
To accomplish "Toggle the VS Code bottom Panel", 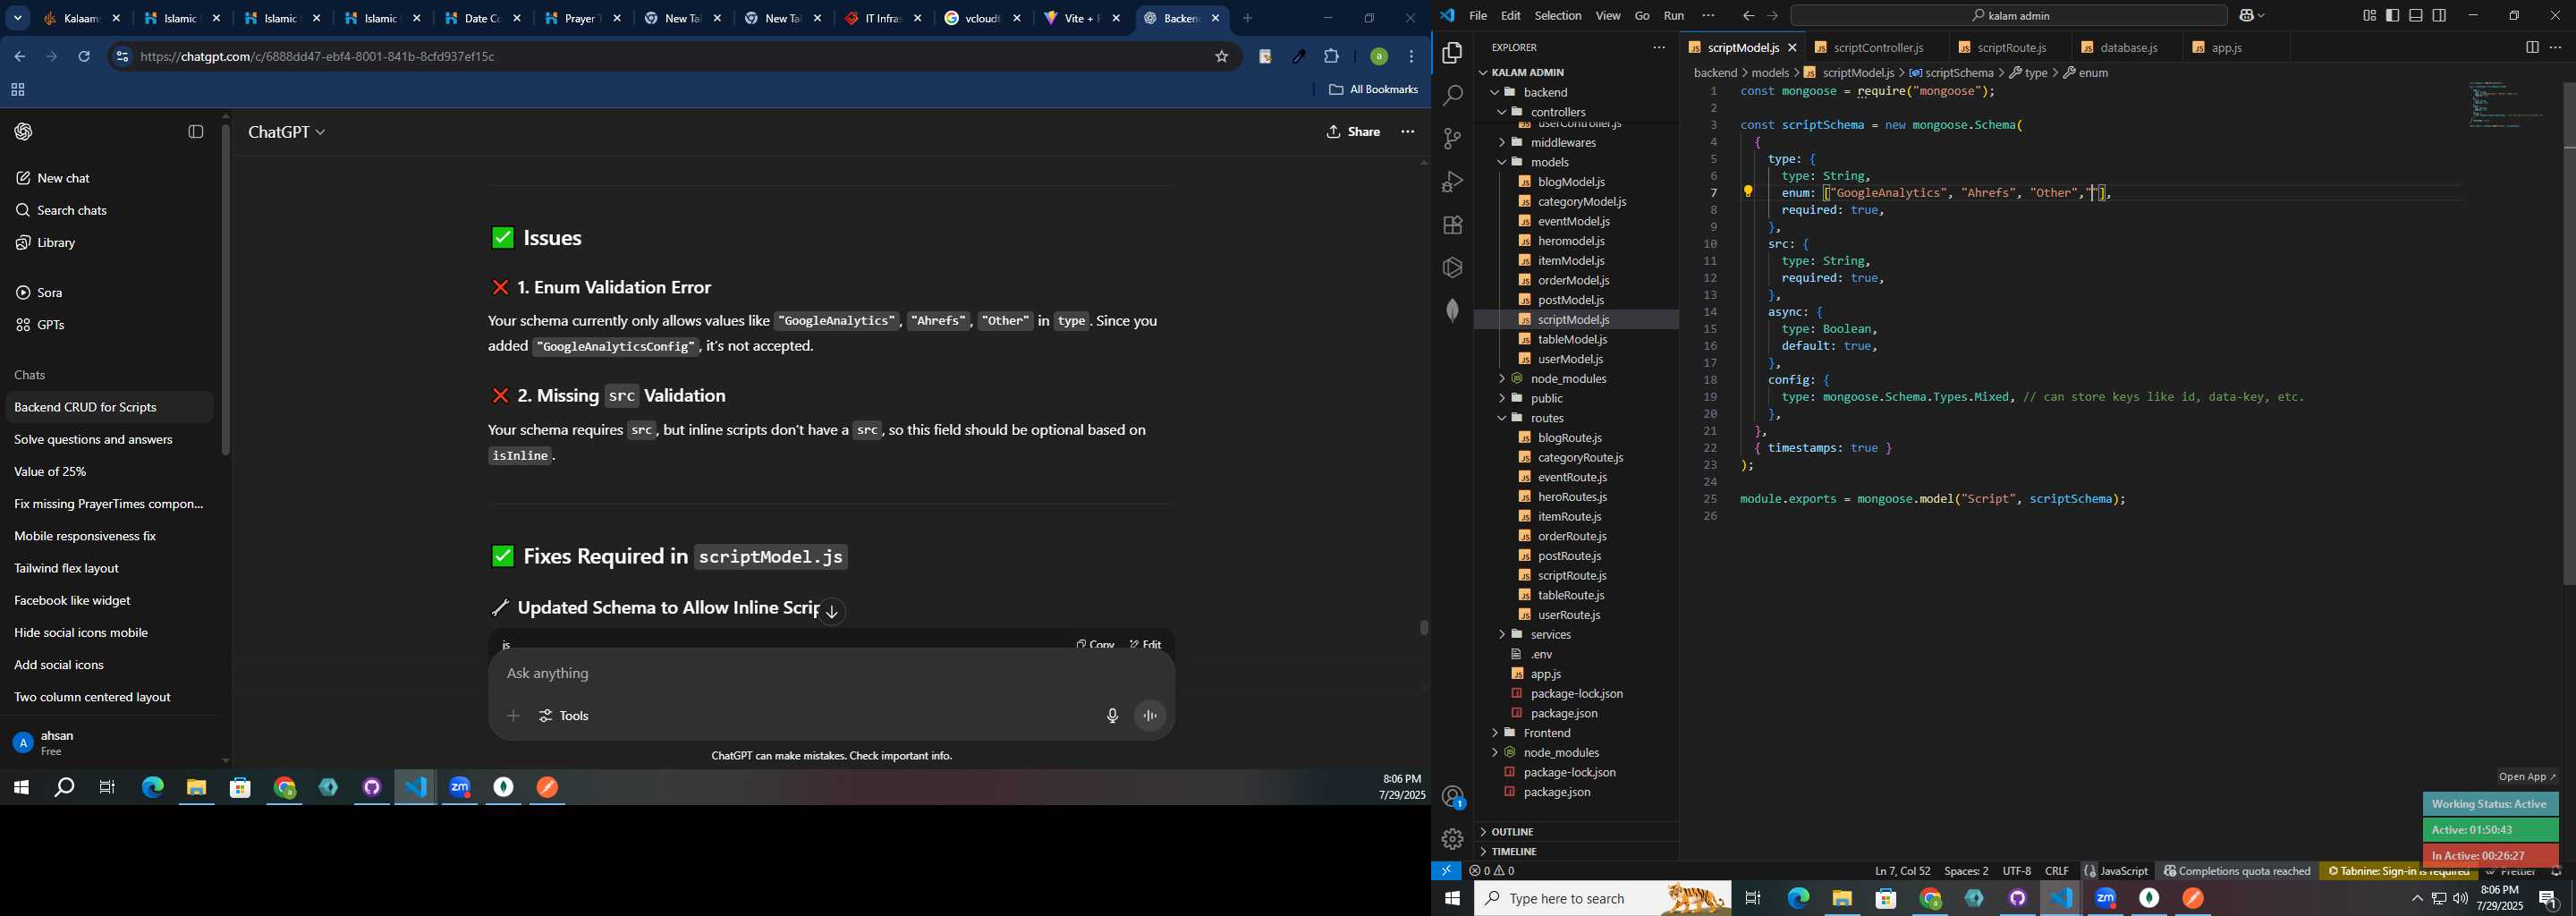I will (x=2416, y=16).
